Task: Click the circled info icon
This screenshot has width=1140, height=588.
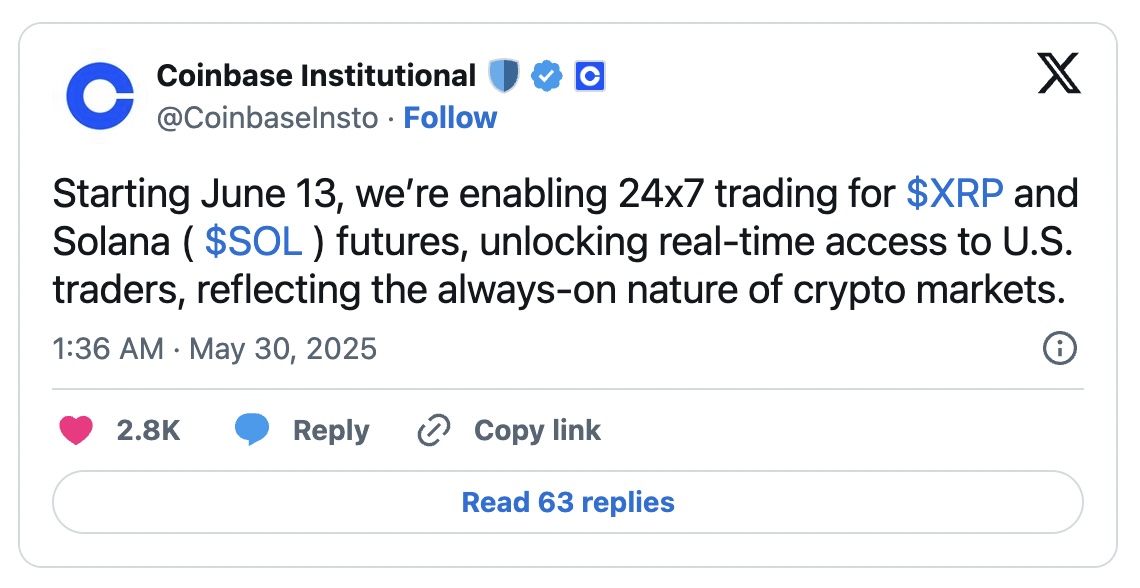Action: [x=1060, y=349]
